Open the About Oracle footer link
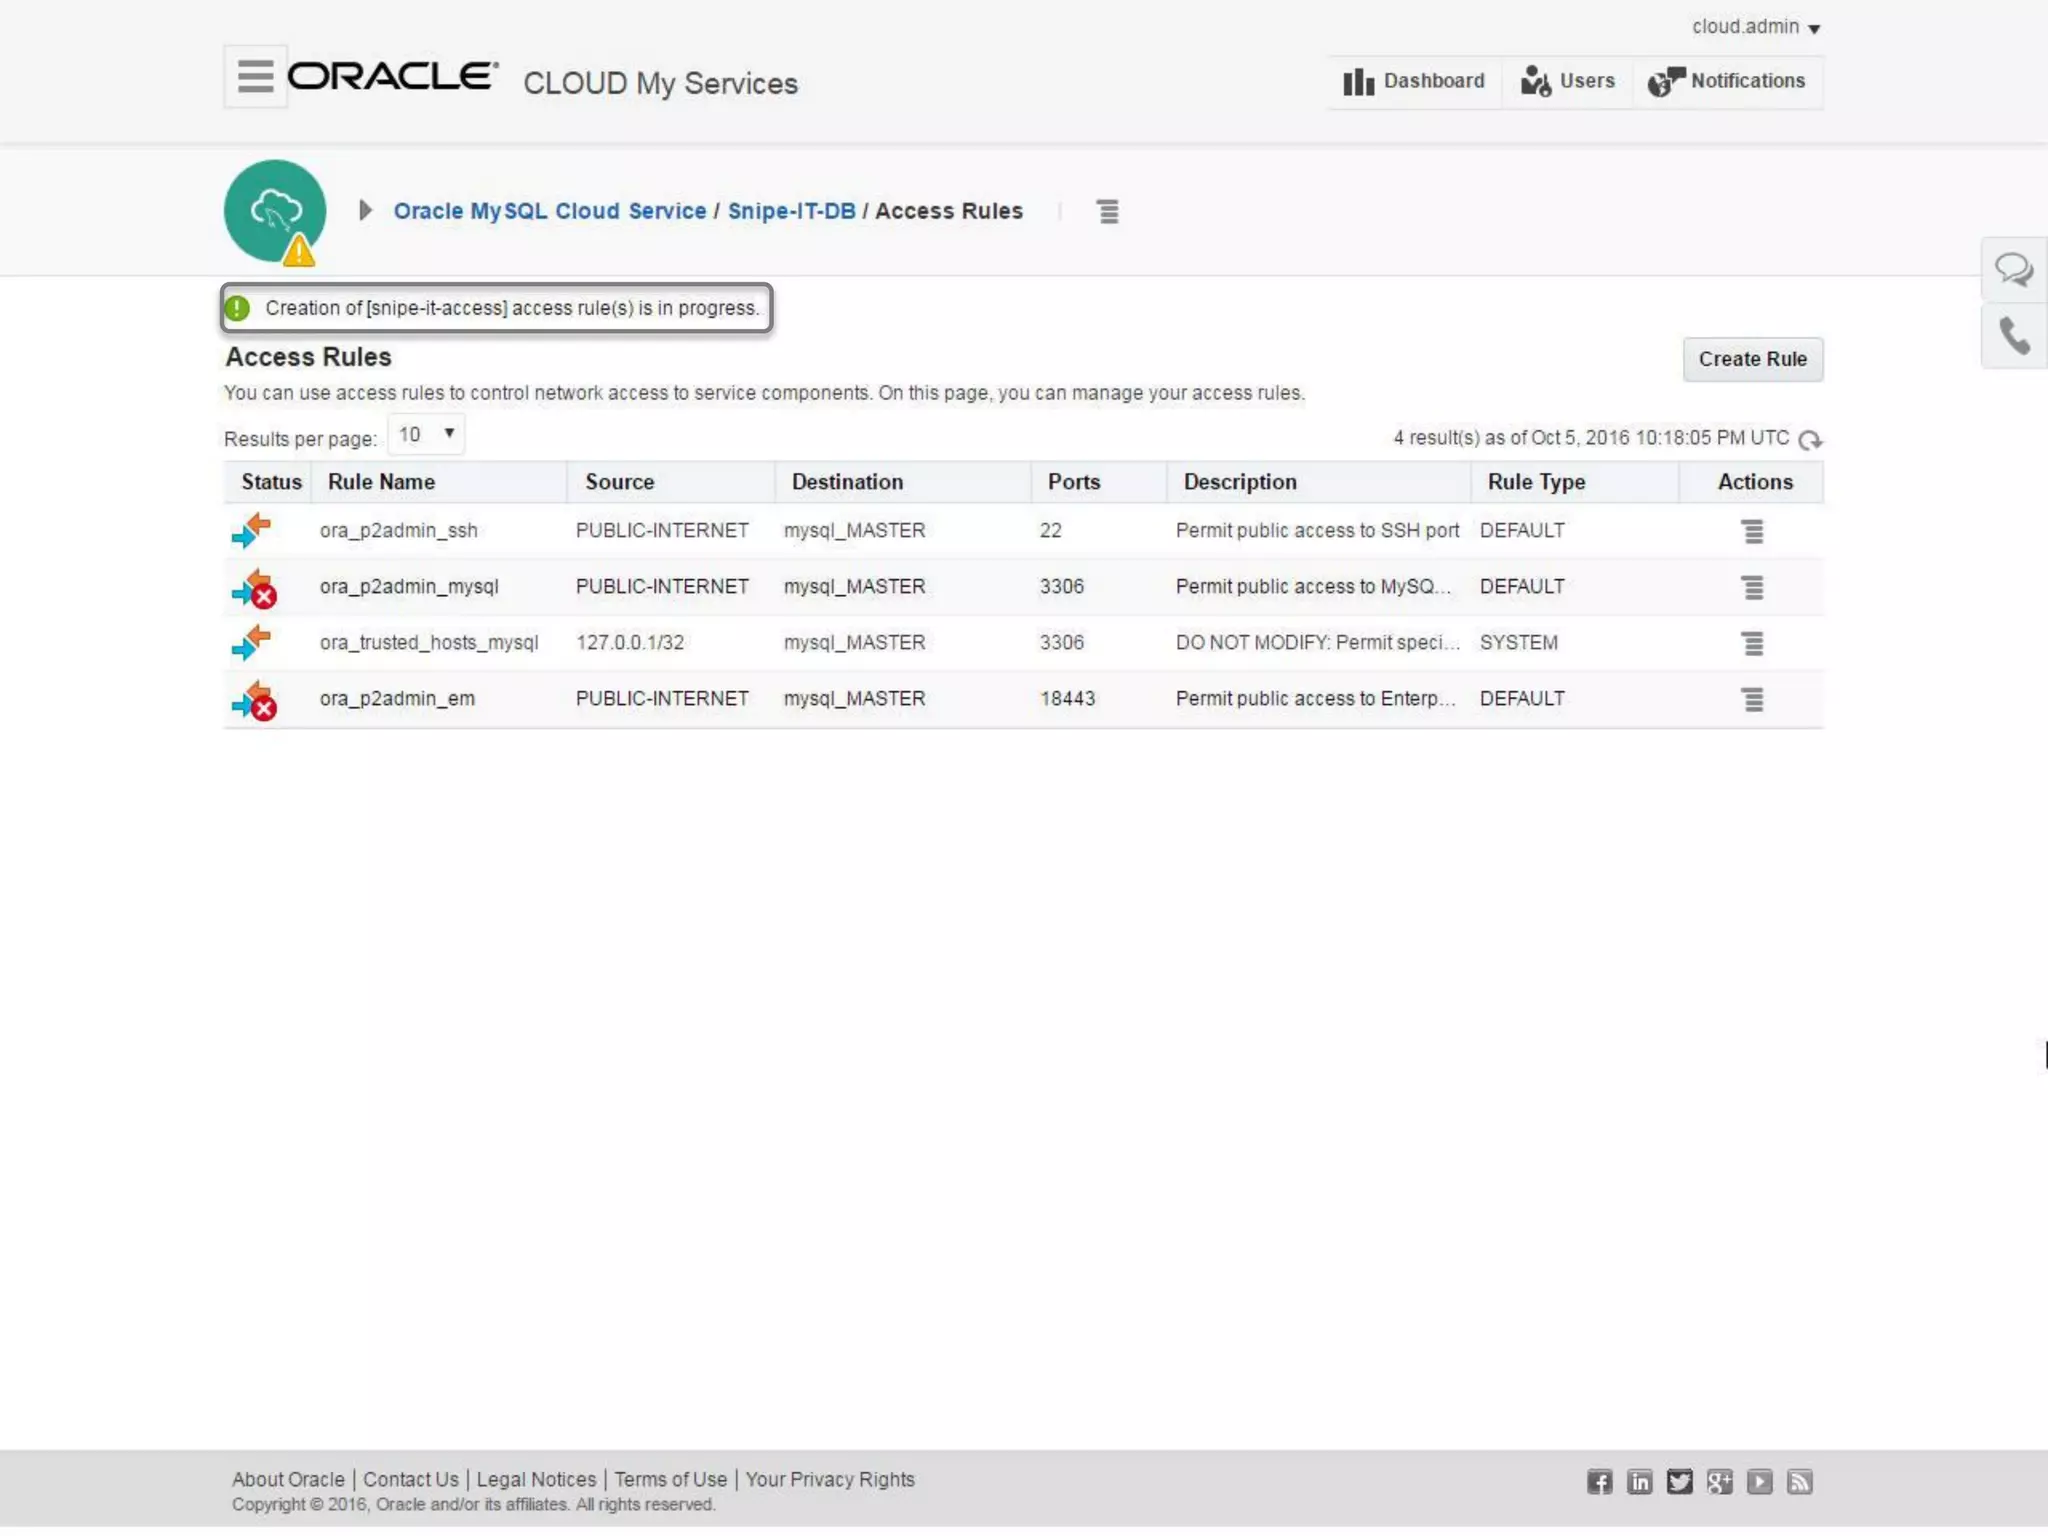This screenshot has height=1536, width=2048. [x=288, y=1479]
